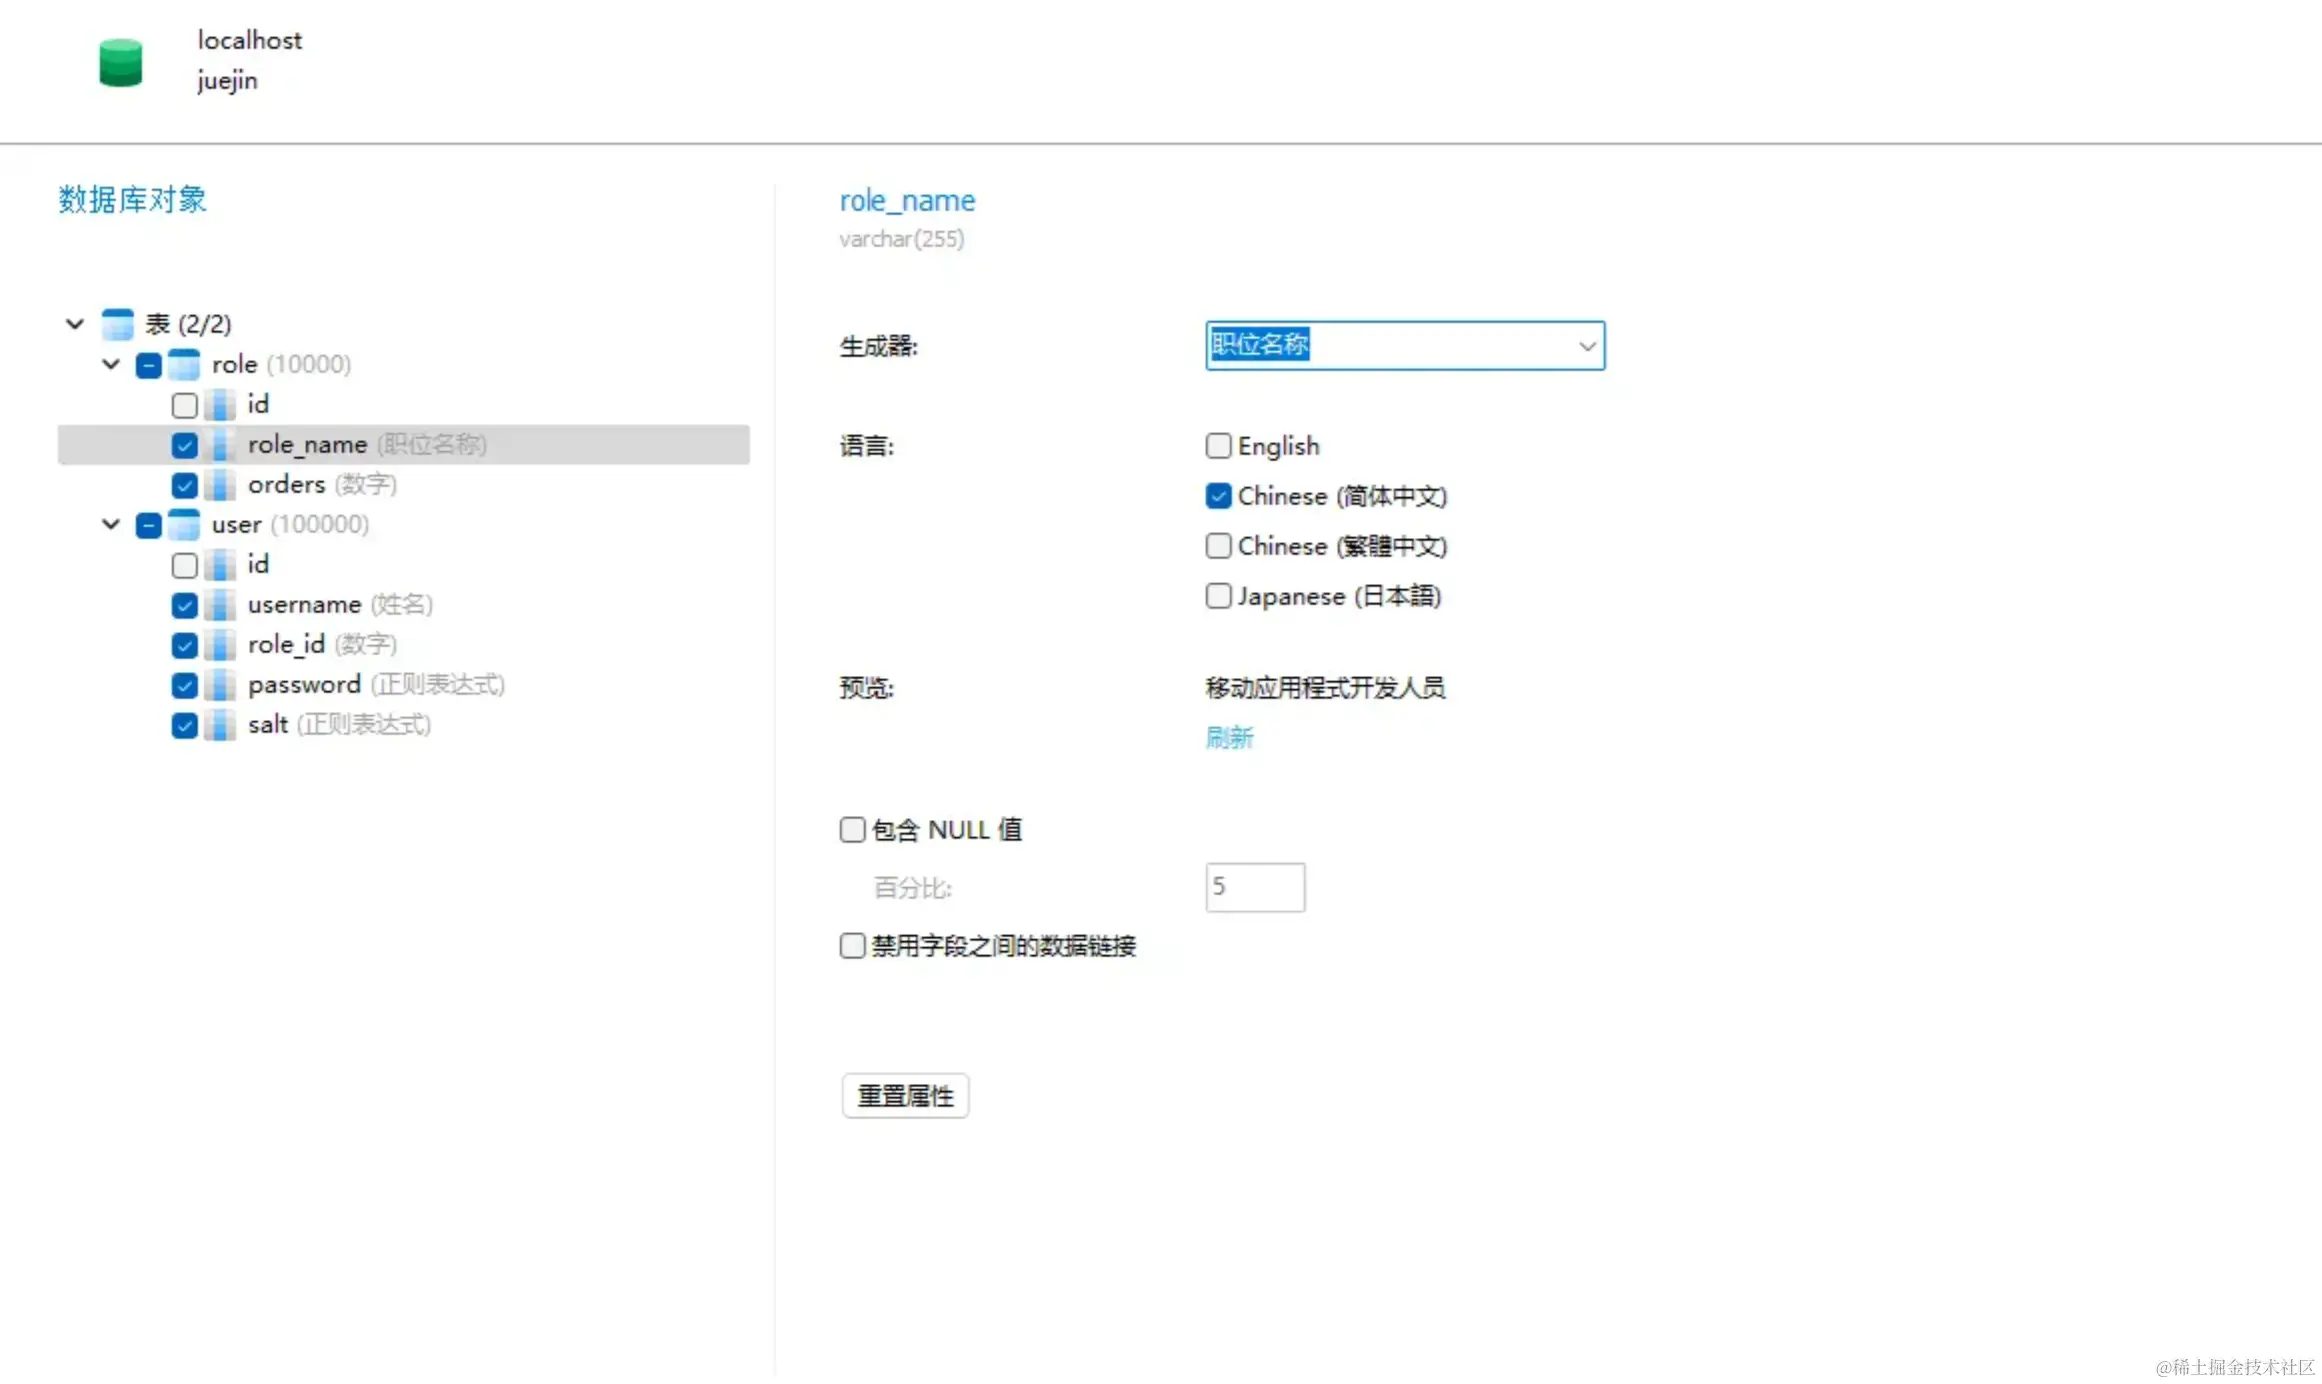Viewport: 2322px width, 1384px height.
Task: Click the role_name column icon
Action: pyautogui.click(x=220, y=444)
